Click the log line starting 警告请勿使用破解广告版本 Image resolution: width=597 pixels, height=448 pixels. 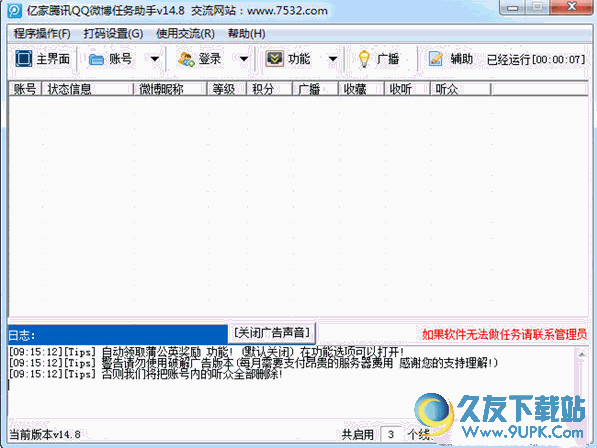(x=253, y=363)
